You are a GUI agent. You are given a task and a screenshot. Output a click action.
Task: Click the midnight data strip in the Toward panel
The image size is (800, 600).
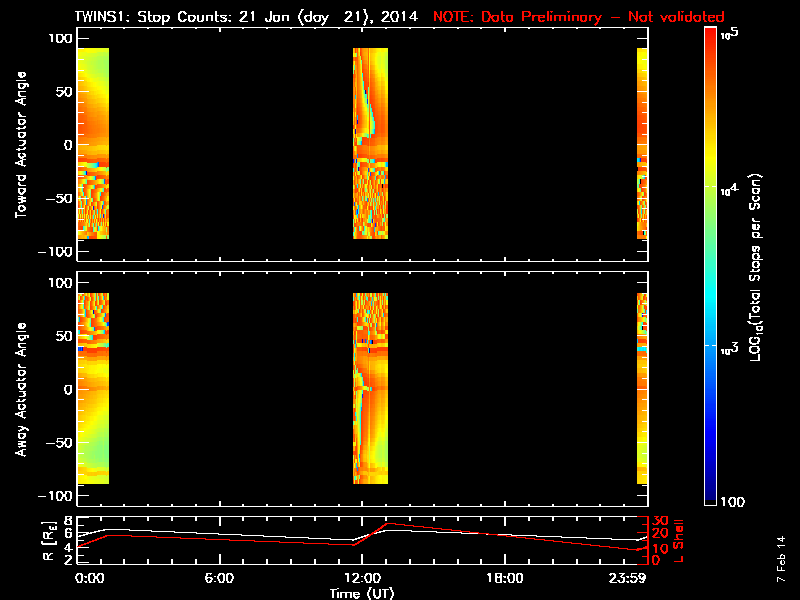92,143
